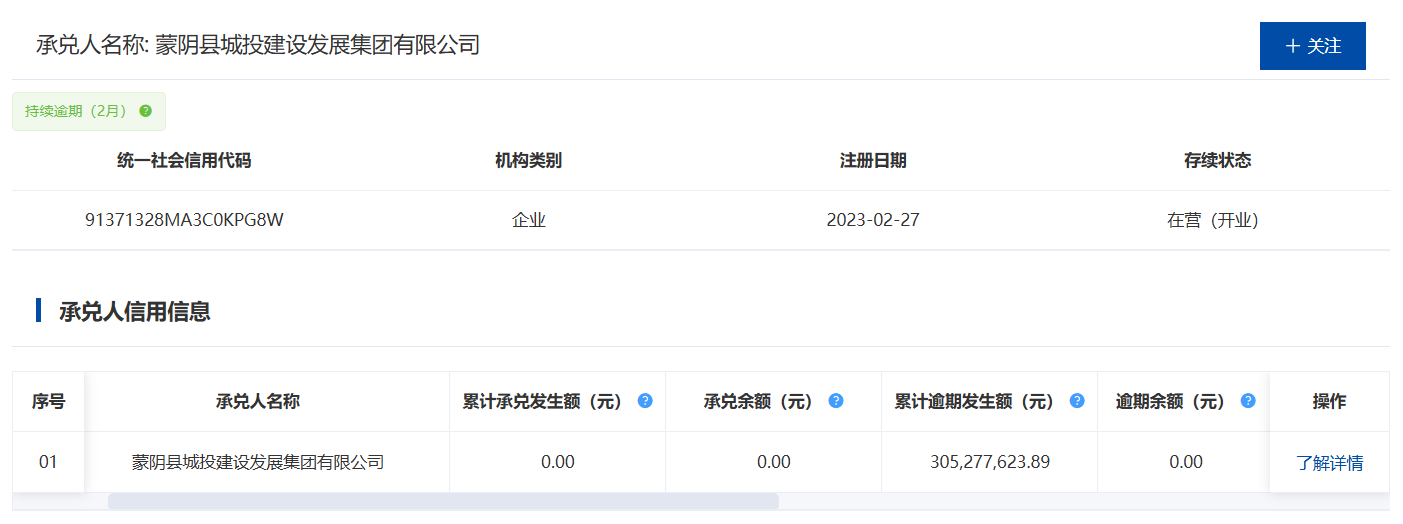The width and height of the screenshot is (1403, 524).
Task: Click help icon beside 持续逾期（2月）tag
Action: click(x=146, y=111)
